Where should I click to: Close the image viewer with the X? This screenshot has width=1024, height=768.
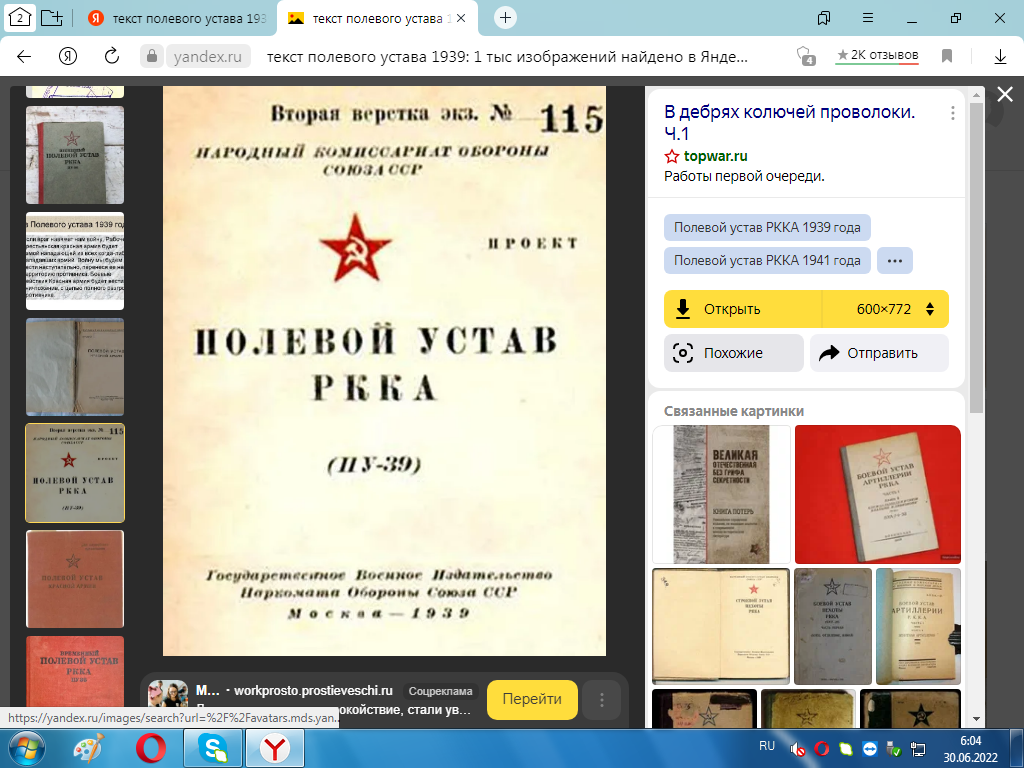pyautogui.click(x=1005, y=95)
